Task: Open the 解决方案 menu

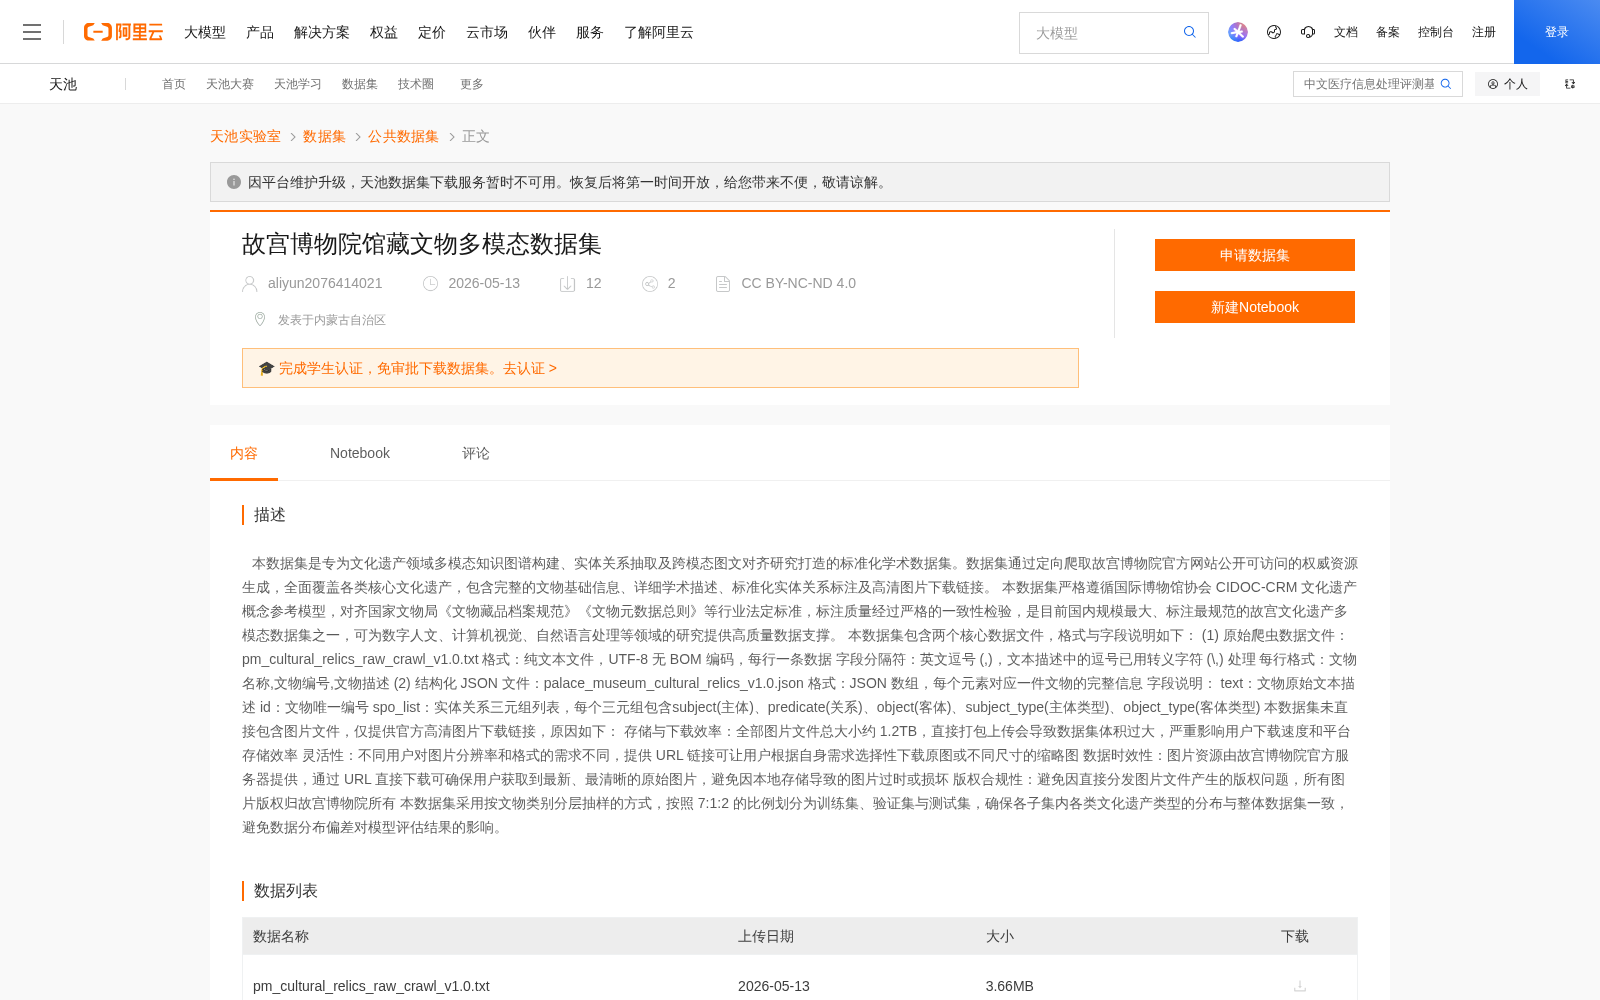Action: (x=322, y=32)
